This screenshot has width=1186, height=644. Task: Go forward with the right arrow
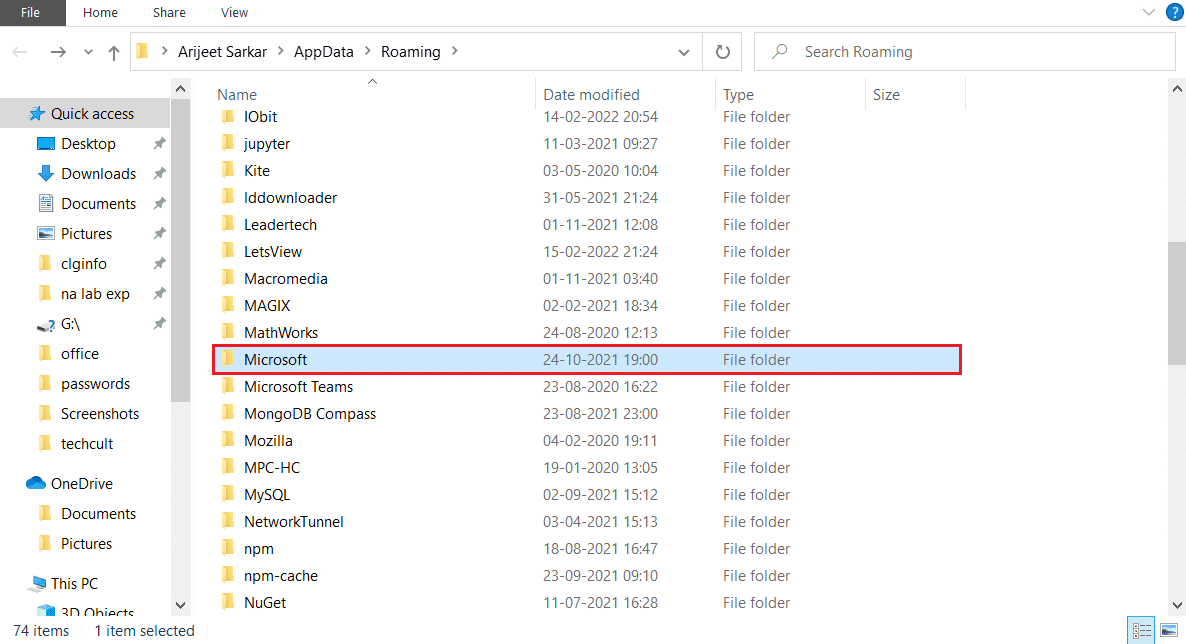point(57,51)
